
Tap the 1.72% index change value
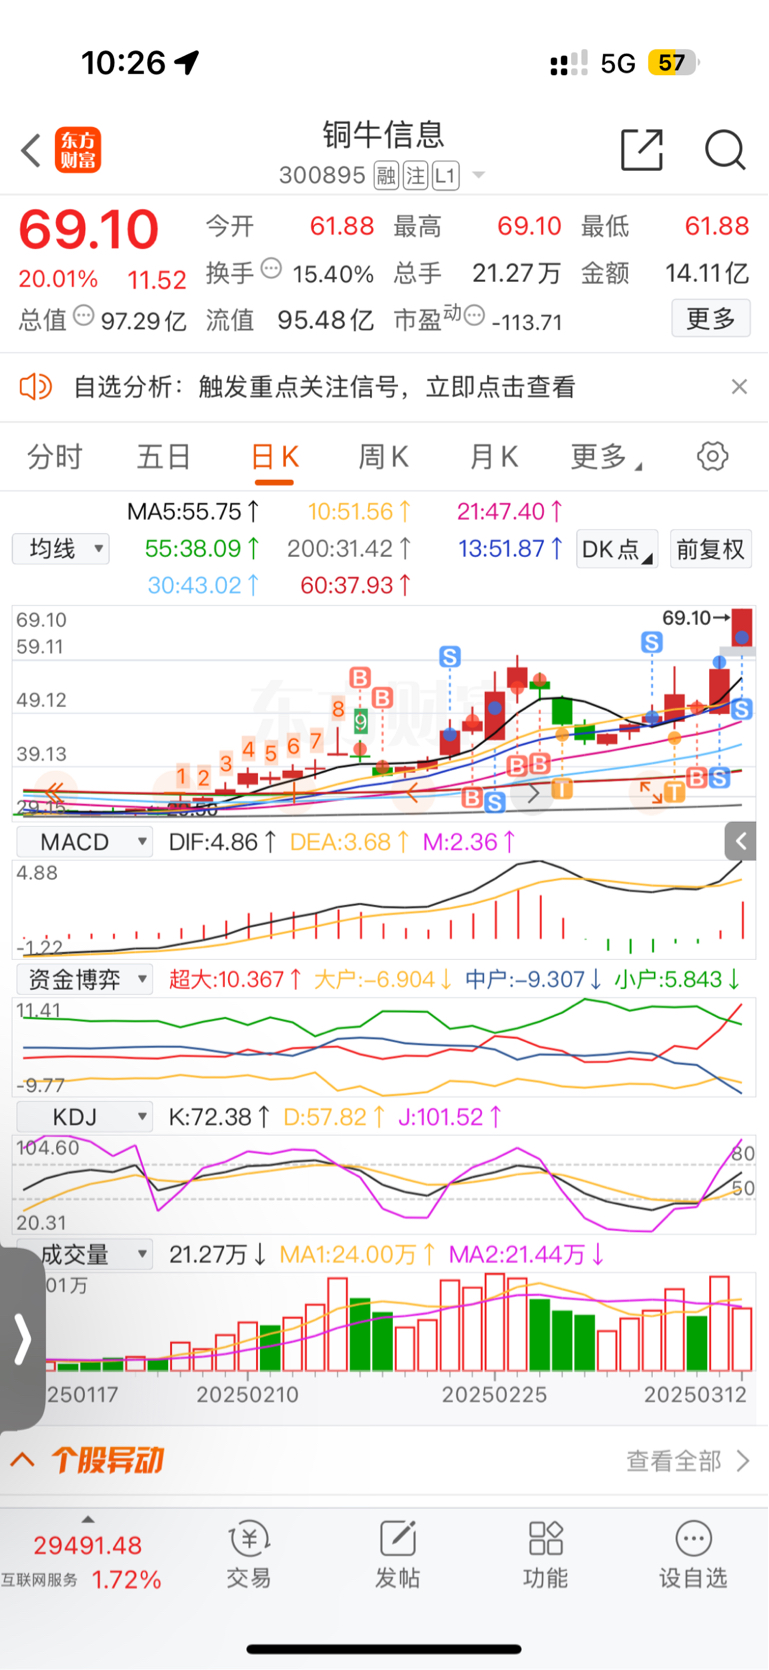point(126,1580)
